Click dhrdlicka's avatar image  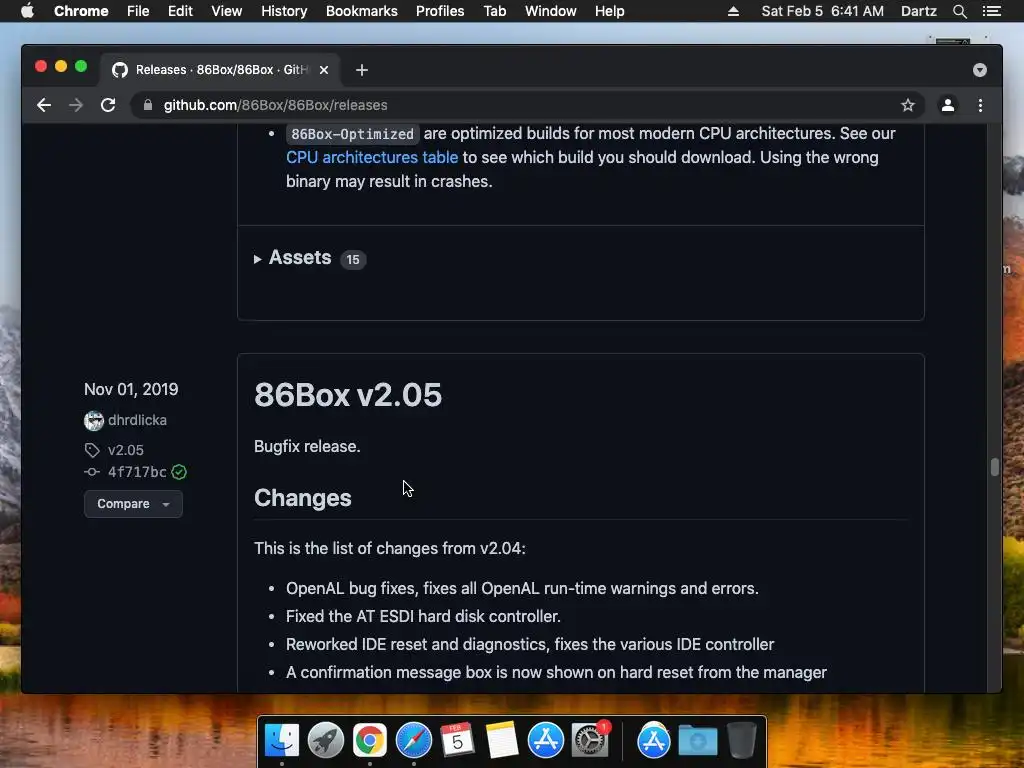[94, 421]
